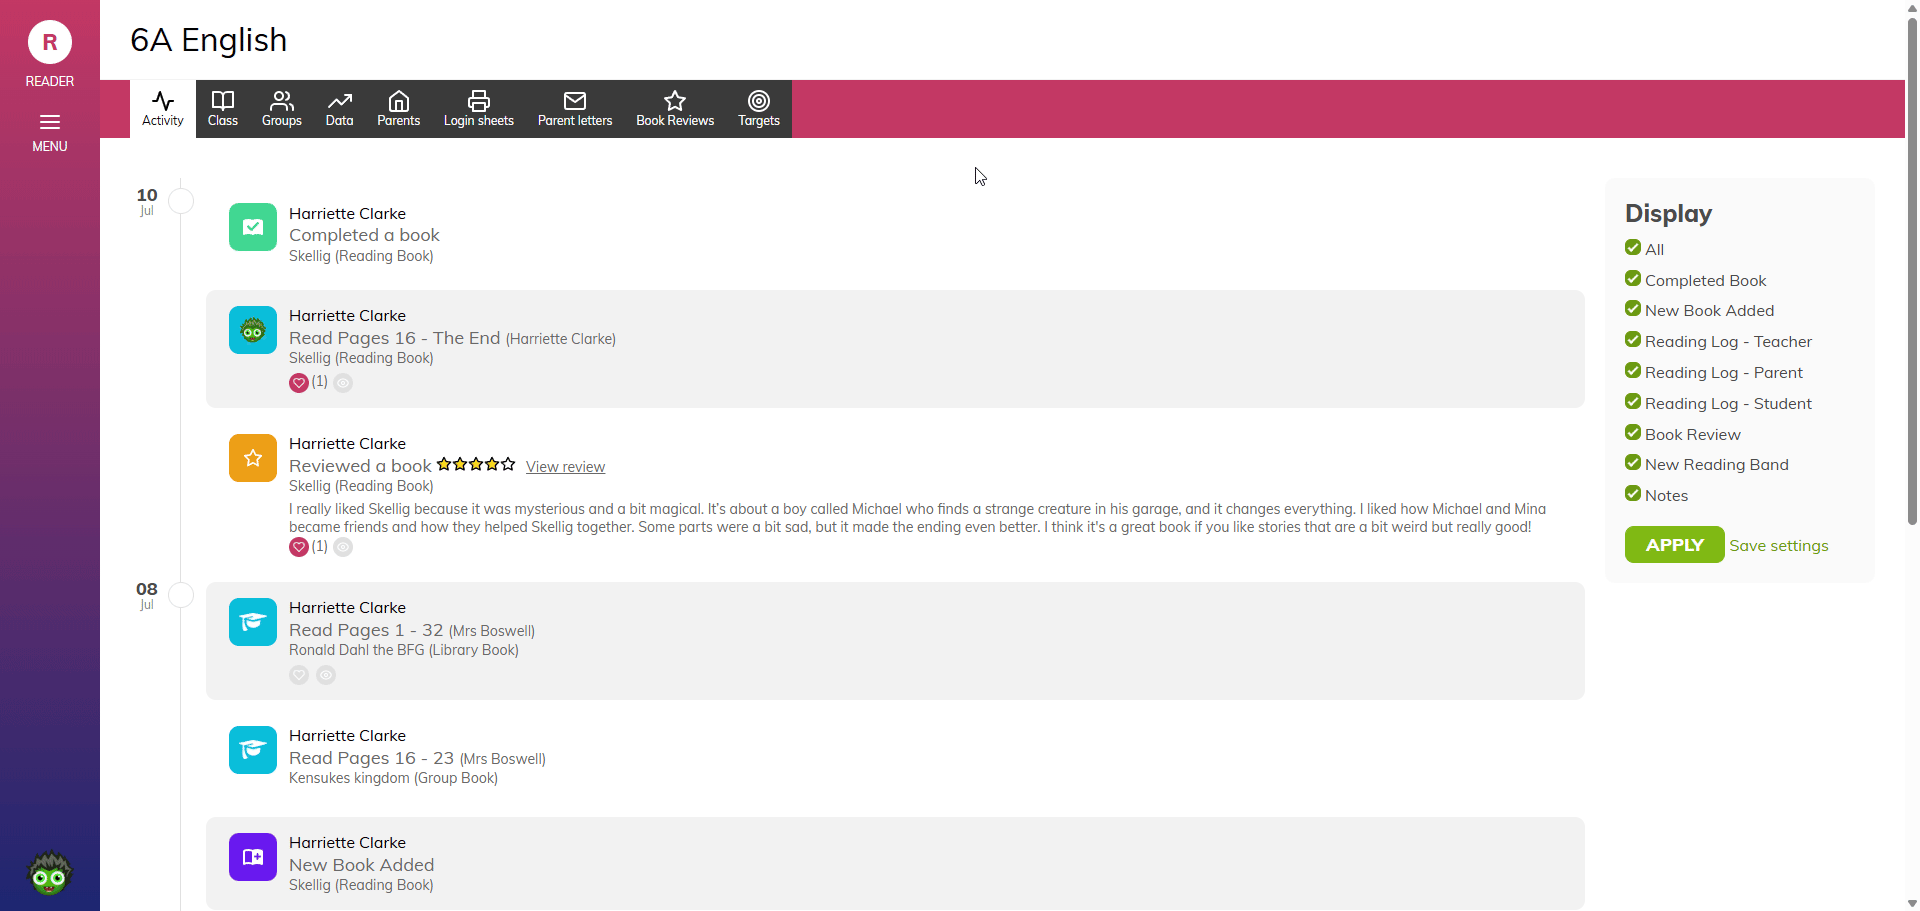Screen dimensions: 1920x911
Task: Click the '6A English' page title
Action: [x=208, y=40]
